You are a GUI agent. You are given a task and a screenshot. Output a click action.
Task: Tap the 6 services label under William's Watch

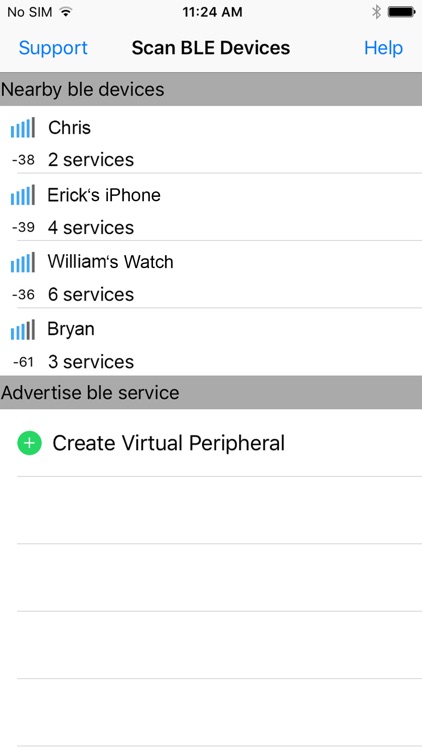point(91,294)
